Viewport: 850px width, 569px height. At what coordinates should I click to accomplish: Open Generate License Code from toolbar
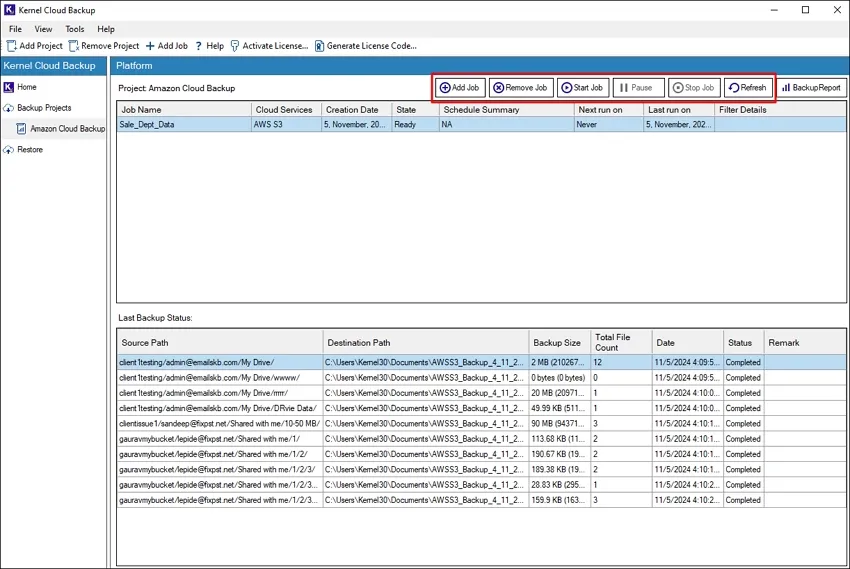[x=366, y=46]
